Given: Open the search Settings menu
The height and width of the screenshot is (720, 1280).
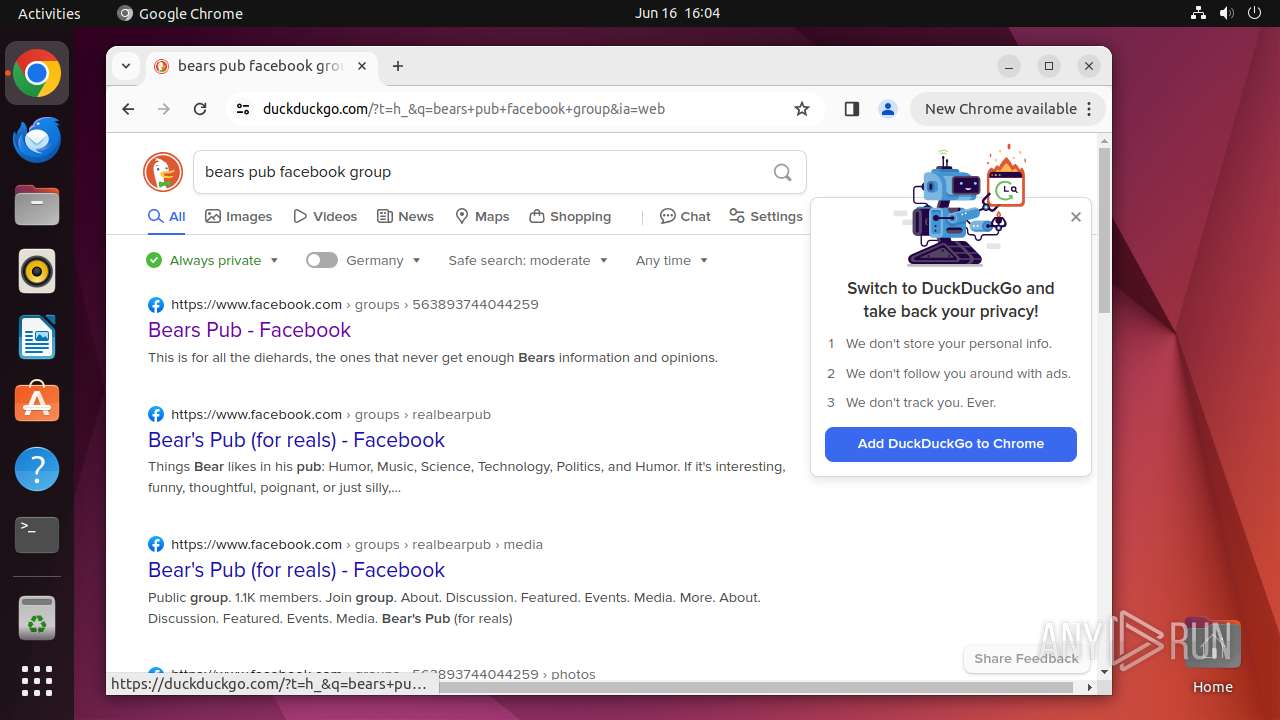Looking at the screenshot, I should [x=766, y=216].
